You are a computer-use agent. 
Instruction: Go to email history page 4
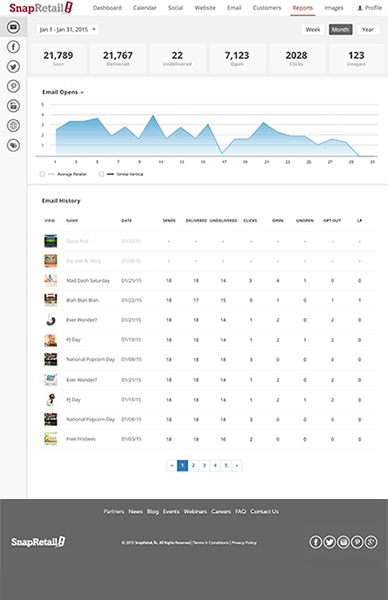tap(215, 465)
